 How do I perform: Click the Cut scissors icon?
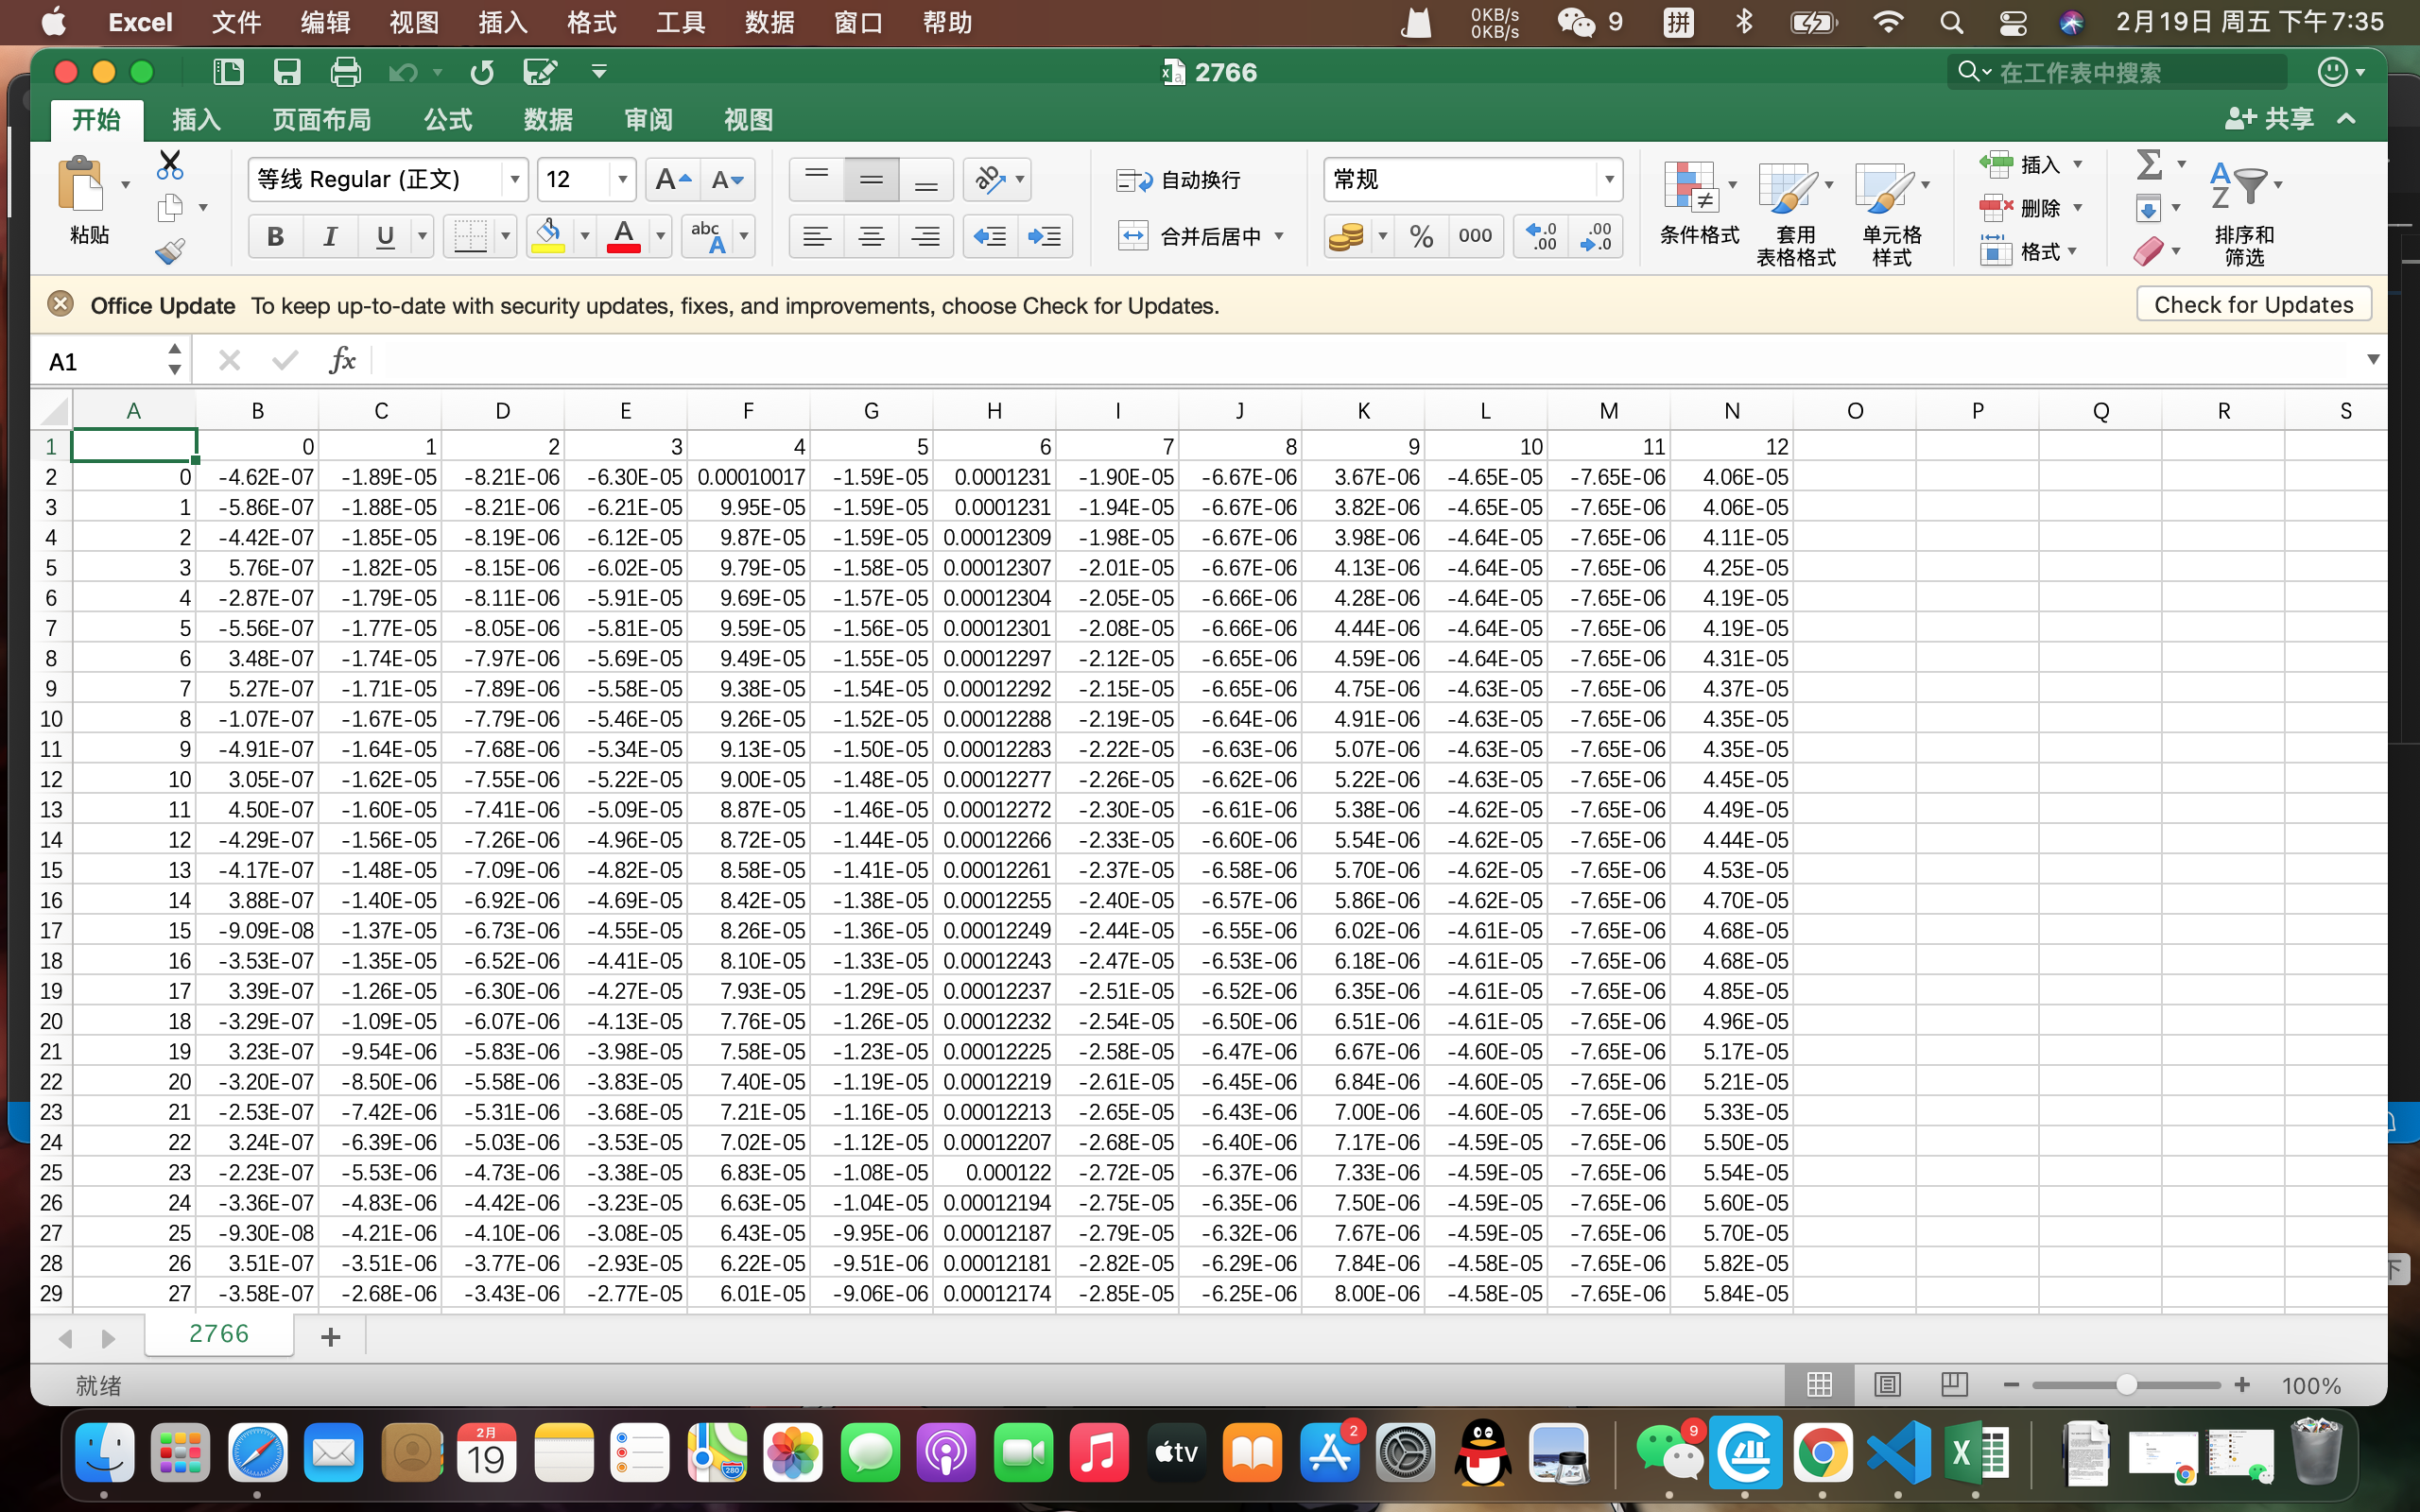tap(169, 163)
